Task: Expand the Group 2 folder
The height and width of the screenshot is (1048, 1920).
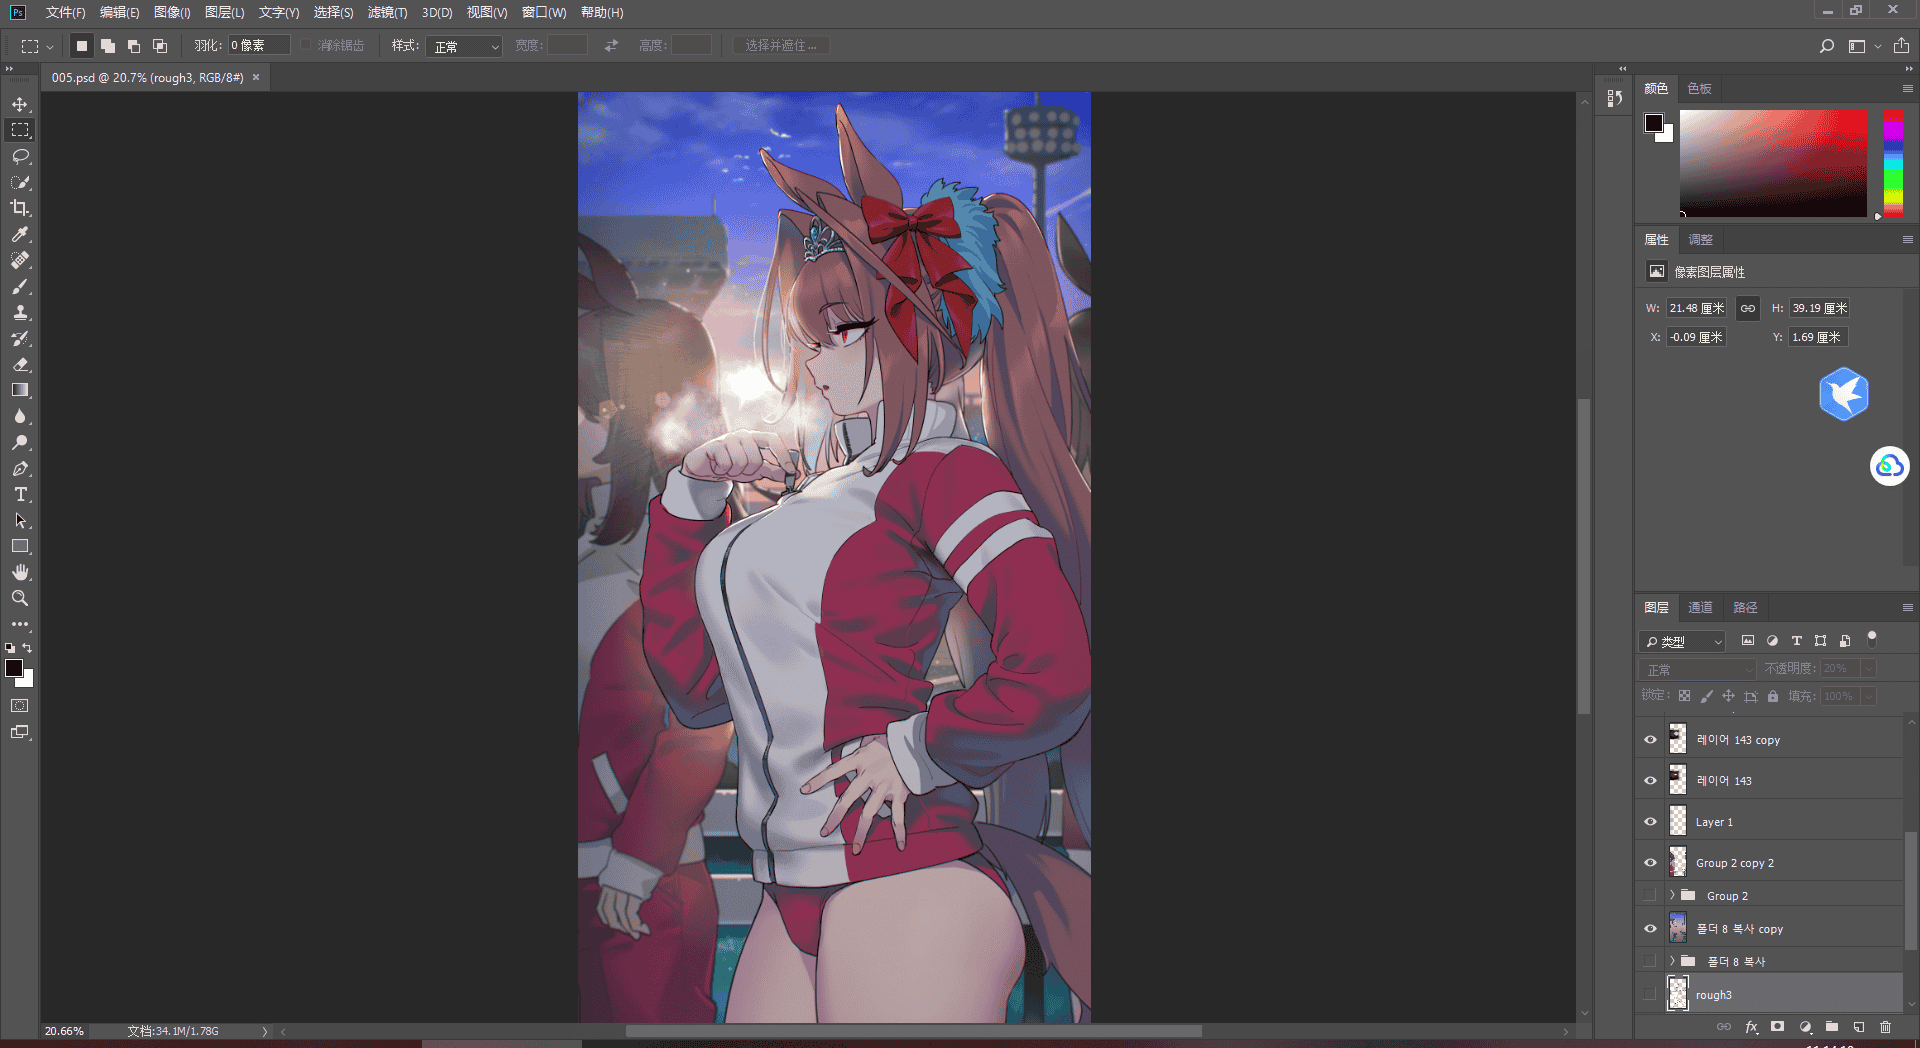Action: point(1672,895)
